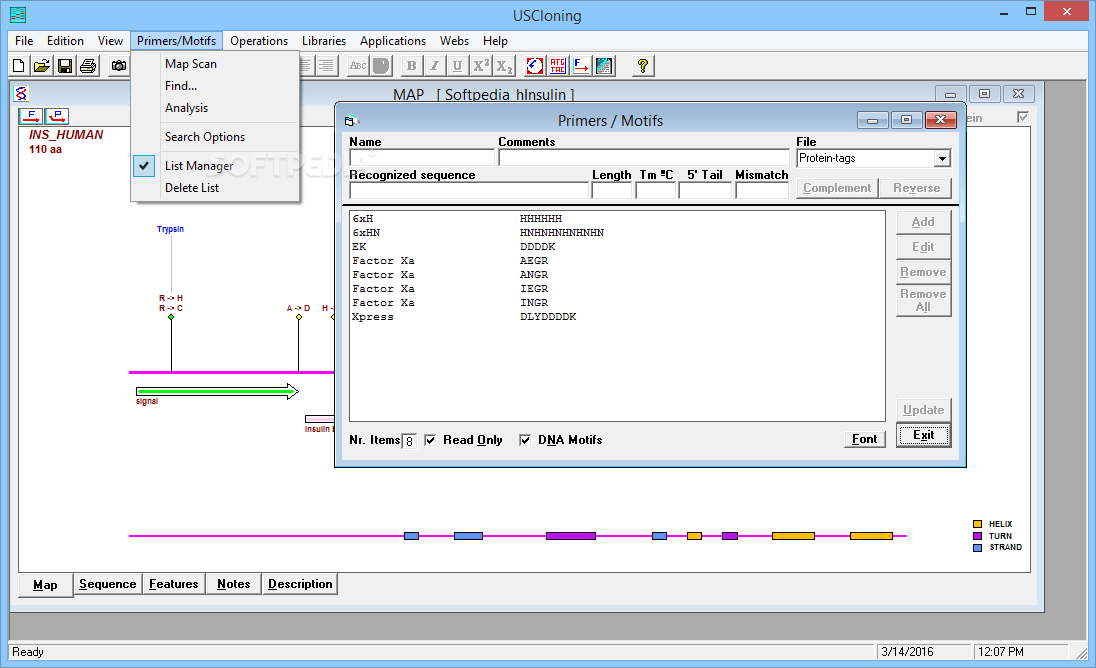Click the Comments input field
The image size is (1096, 668).
pos(644,158)
